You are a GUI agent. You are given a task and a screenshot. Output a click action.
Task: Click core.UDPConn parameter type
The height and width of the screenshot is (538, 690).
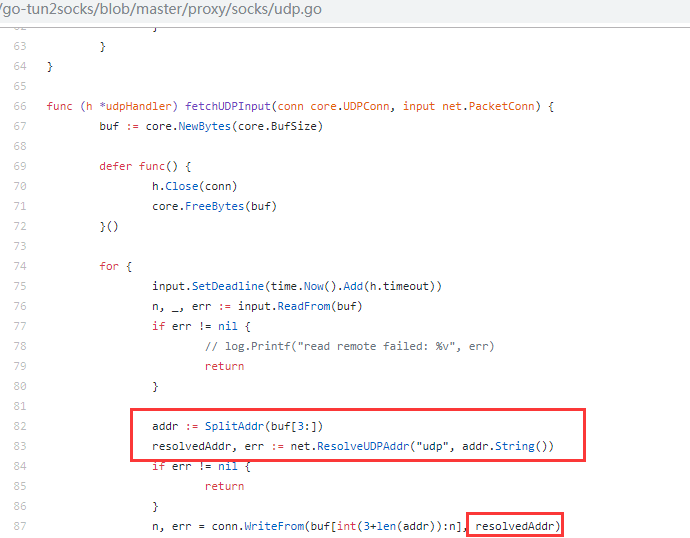[350, 106]
